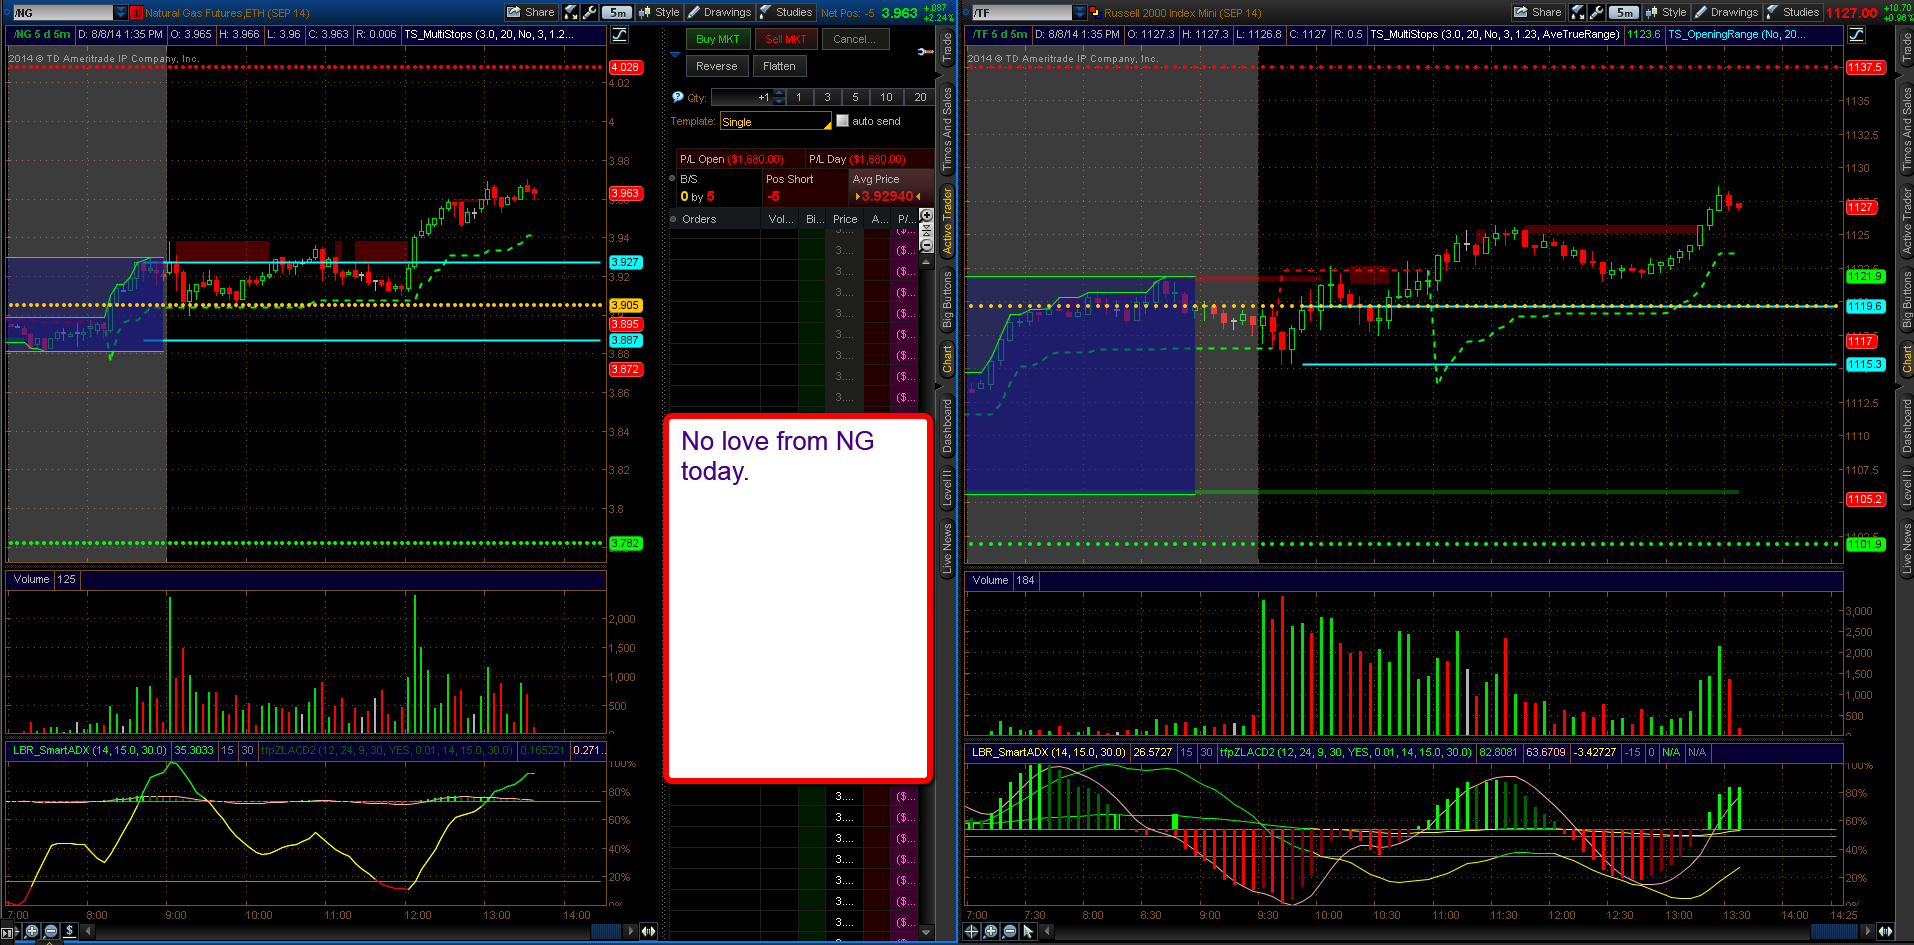Open the /TF symbol dropdown arrow

click(1080, 13)
